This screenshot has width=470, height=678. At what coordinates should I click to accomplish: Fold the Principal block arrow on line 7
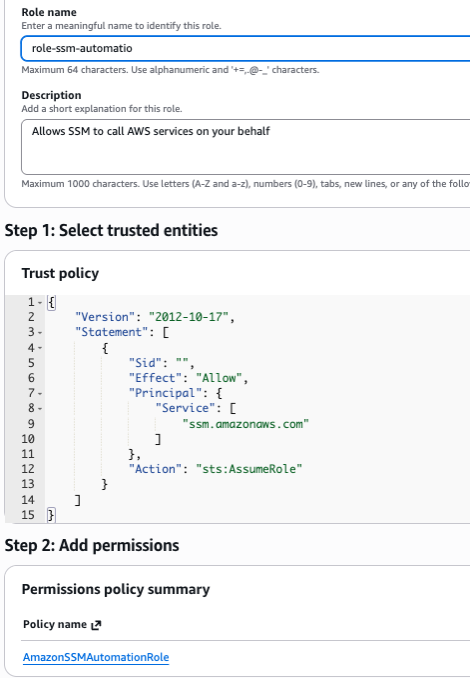(40, 393)
